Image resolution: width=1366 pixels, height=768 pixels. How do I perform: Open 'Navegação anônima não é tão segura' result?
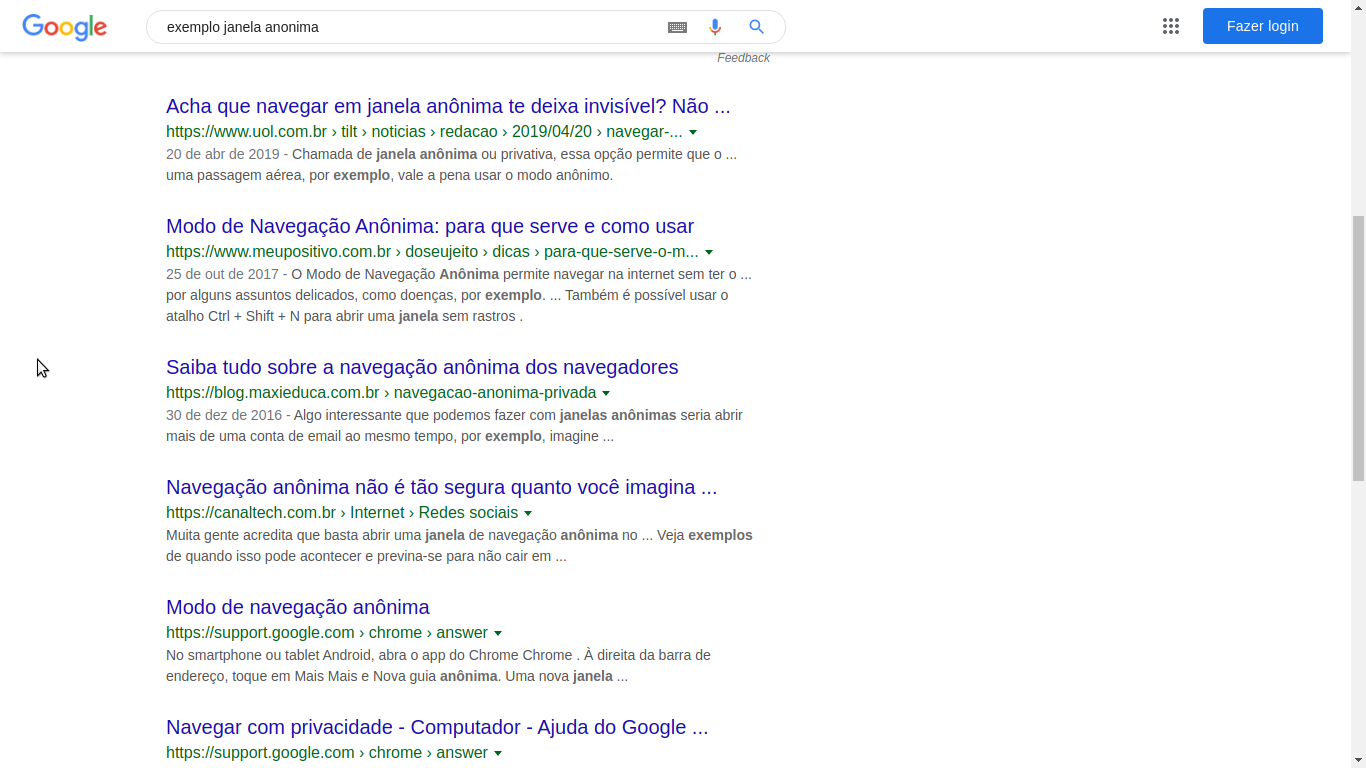[441, 487]
